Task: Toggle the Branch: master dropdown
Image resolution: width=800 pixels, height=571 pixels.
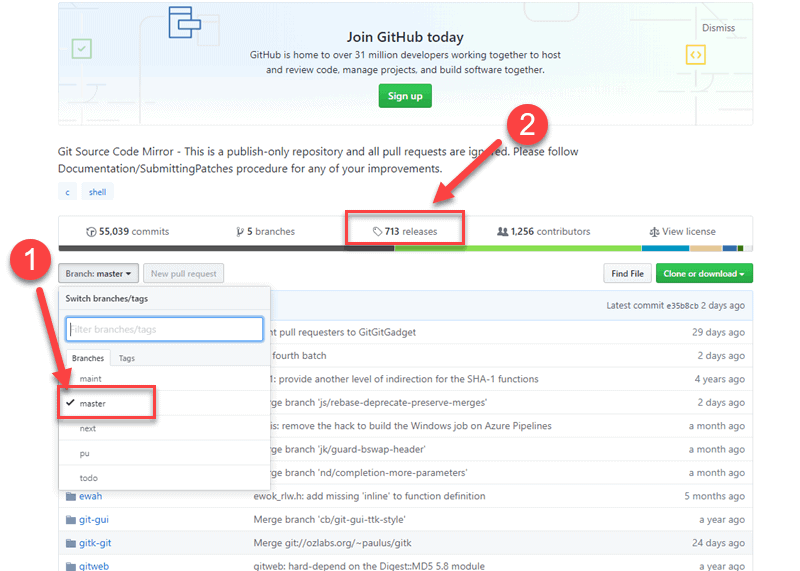Action: click(x=98, y=274)
